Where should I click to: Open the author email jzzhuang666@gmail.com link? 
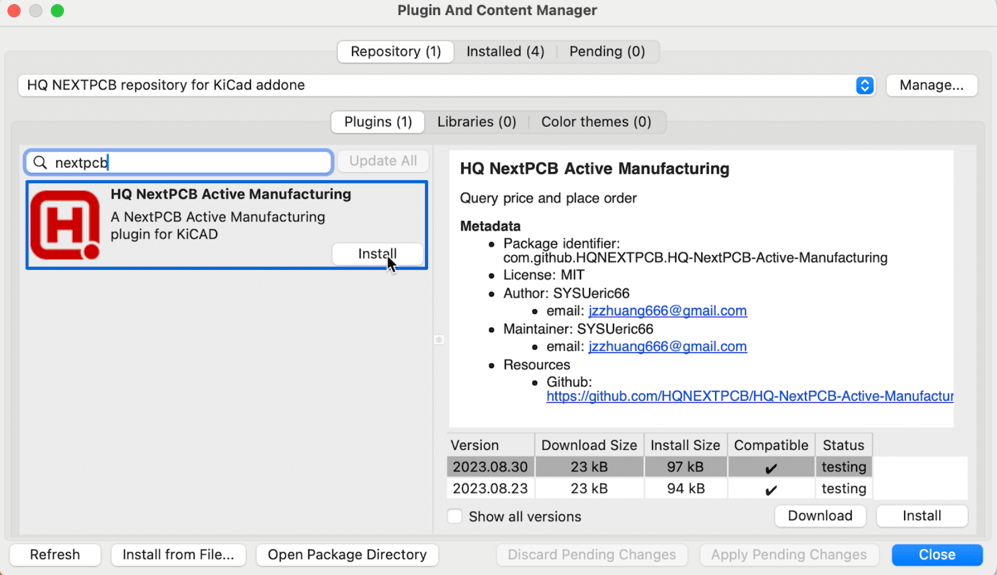pyautogui.click(x=667, y=311)
